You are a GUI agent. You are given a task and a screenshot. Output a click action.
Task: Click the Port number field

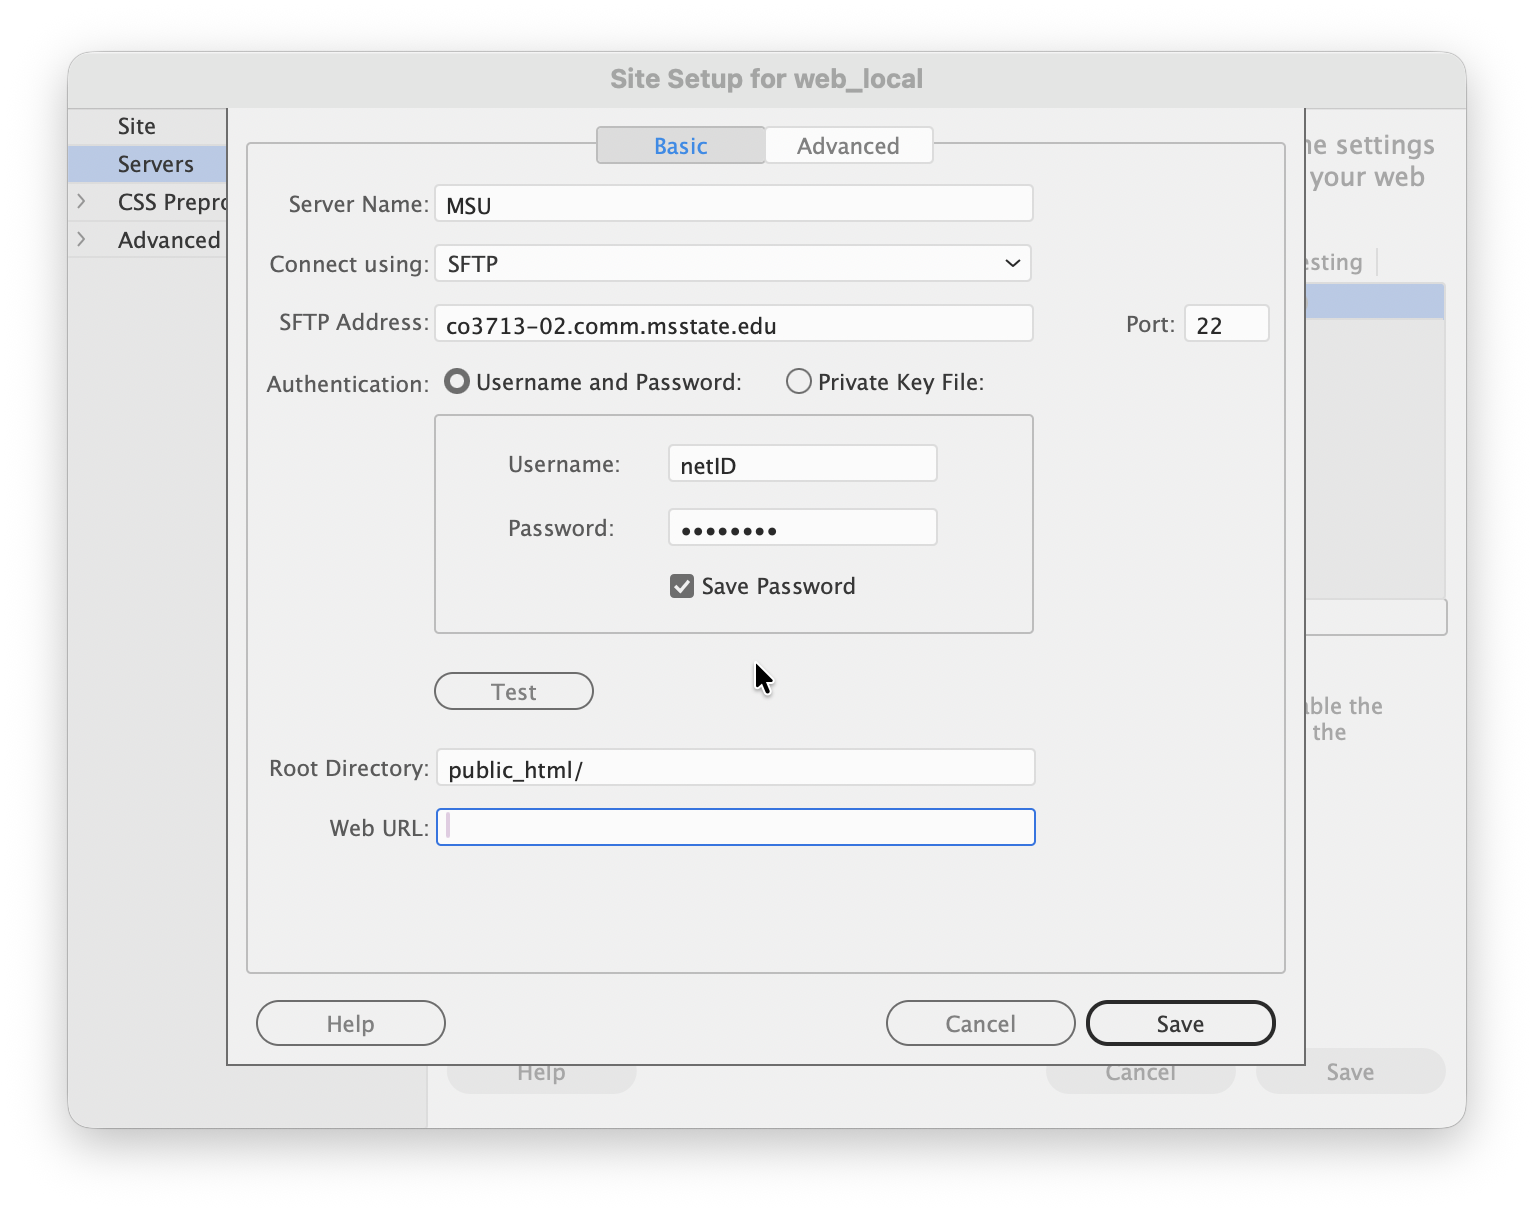[1226, 324]
